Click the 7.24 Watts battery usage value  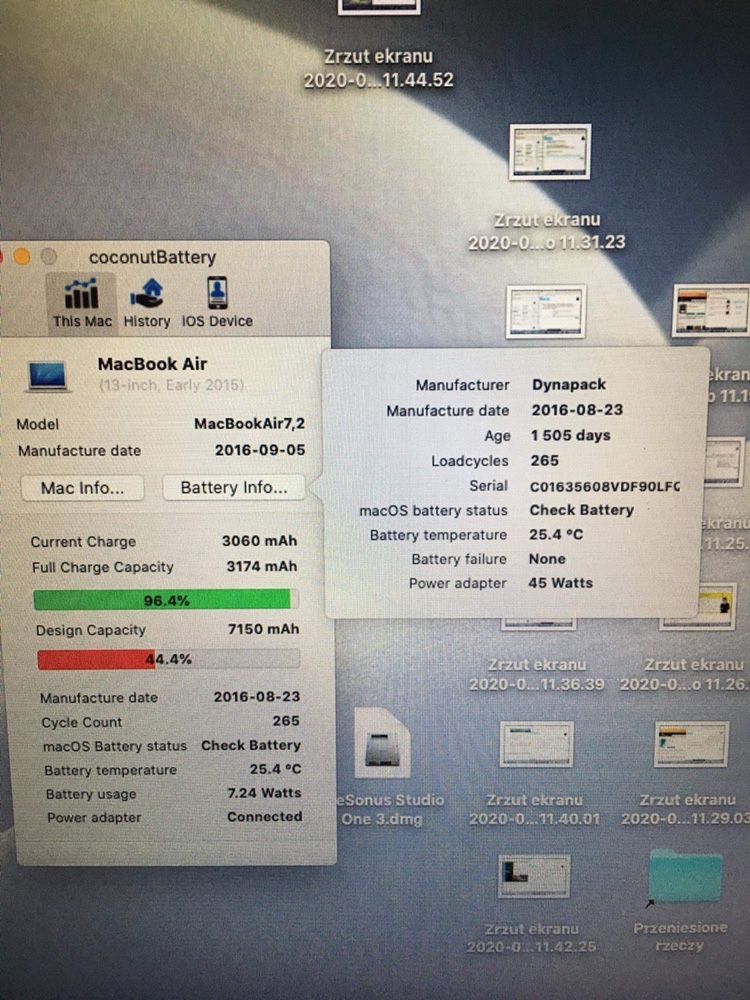pos(264,793)
